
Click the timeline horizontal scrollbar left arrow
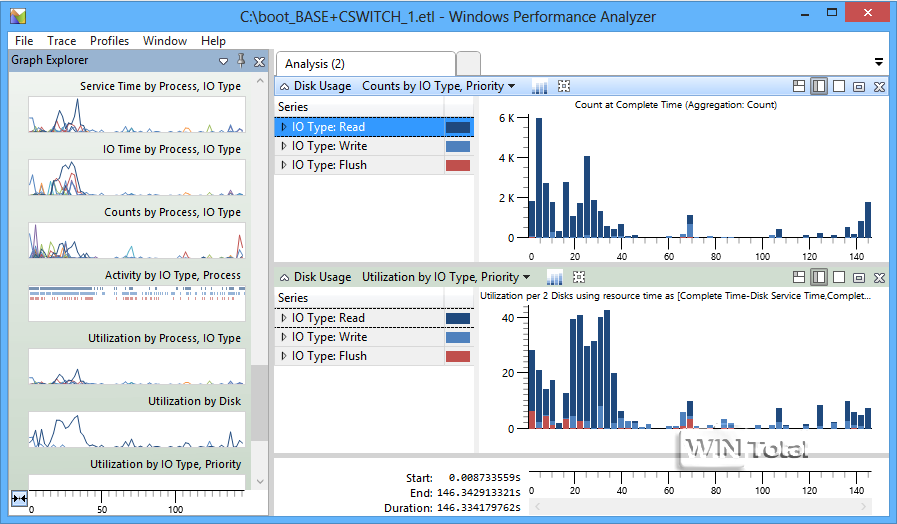point(538,506)
